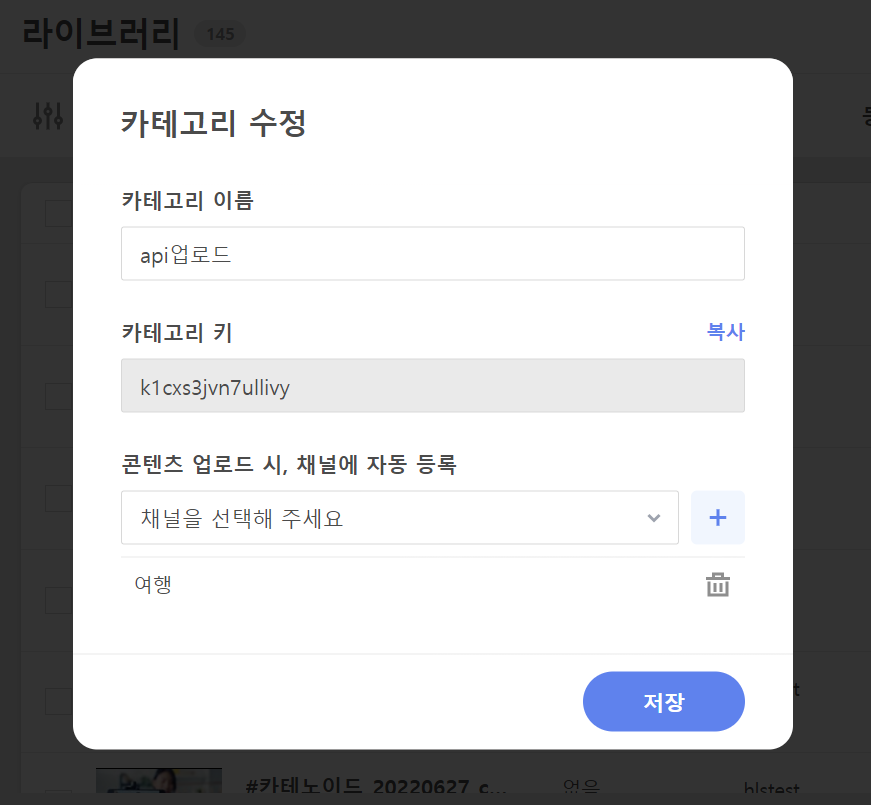Expand the channel list chevron arrow
This screenshot has height=805, width=871.
point(654,518)
